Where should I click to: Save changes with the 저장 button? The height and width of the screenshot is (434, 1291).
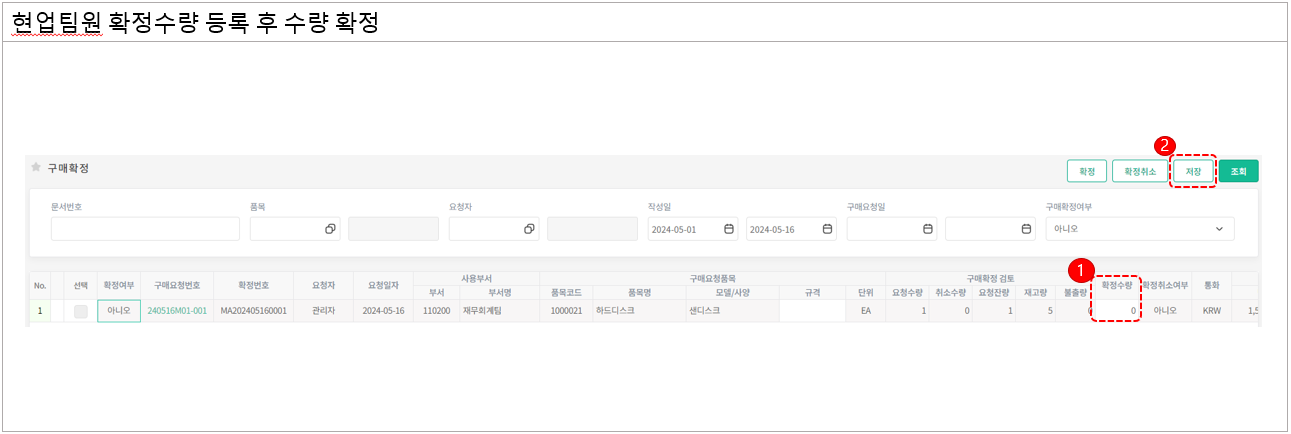point(1193,171)
